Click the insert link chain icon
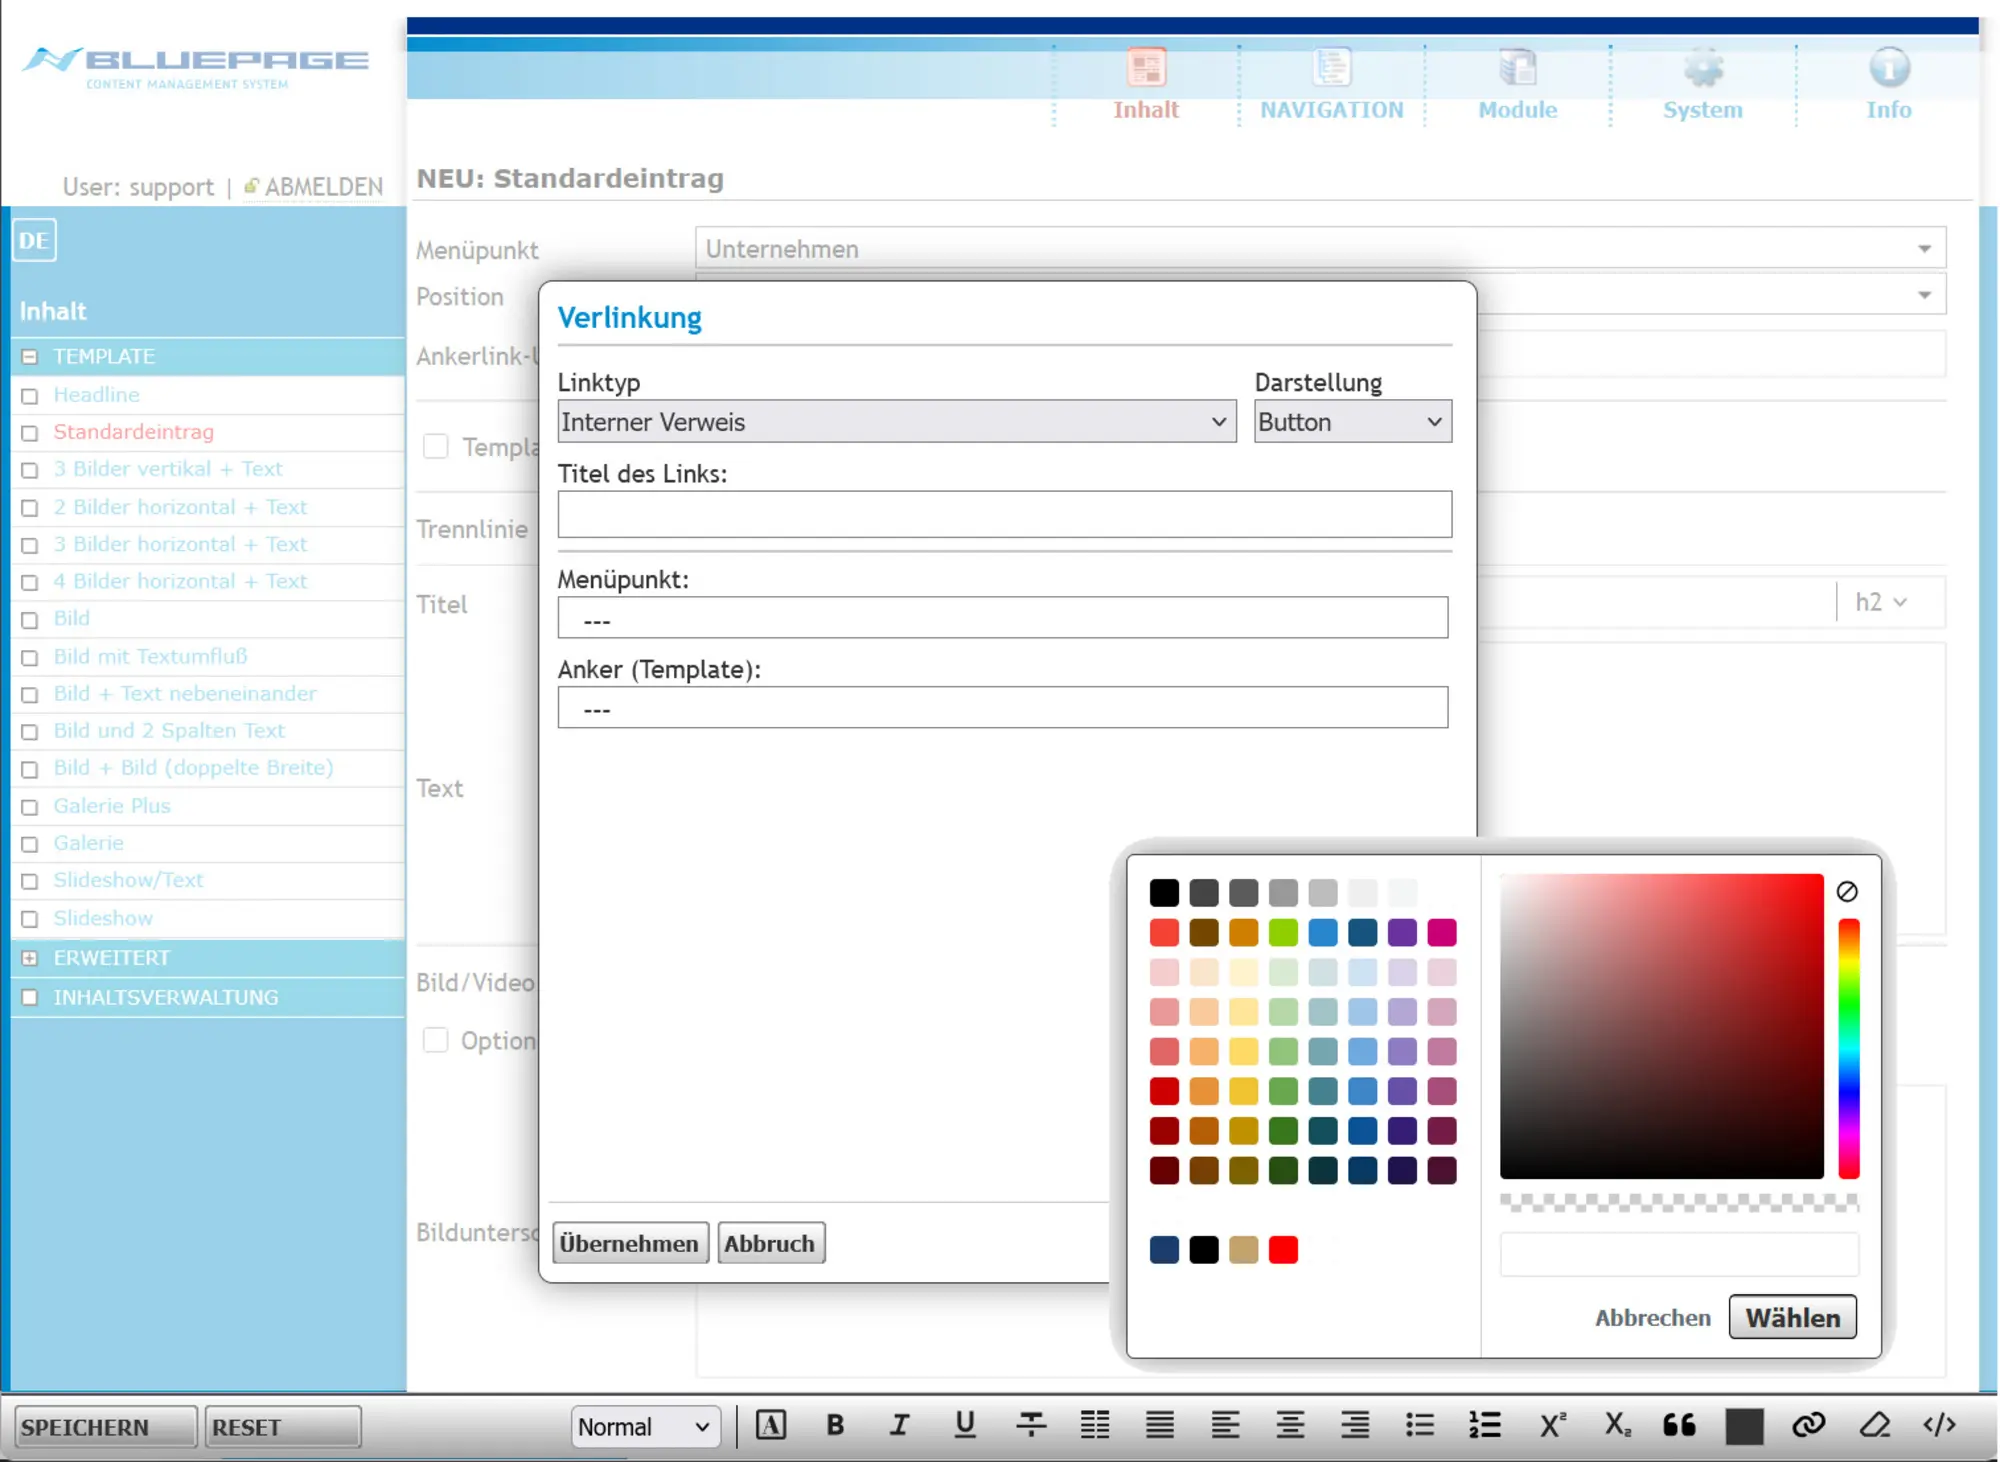This screenshot has height=1462, width=2000. (x=1809, y=1425)
